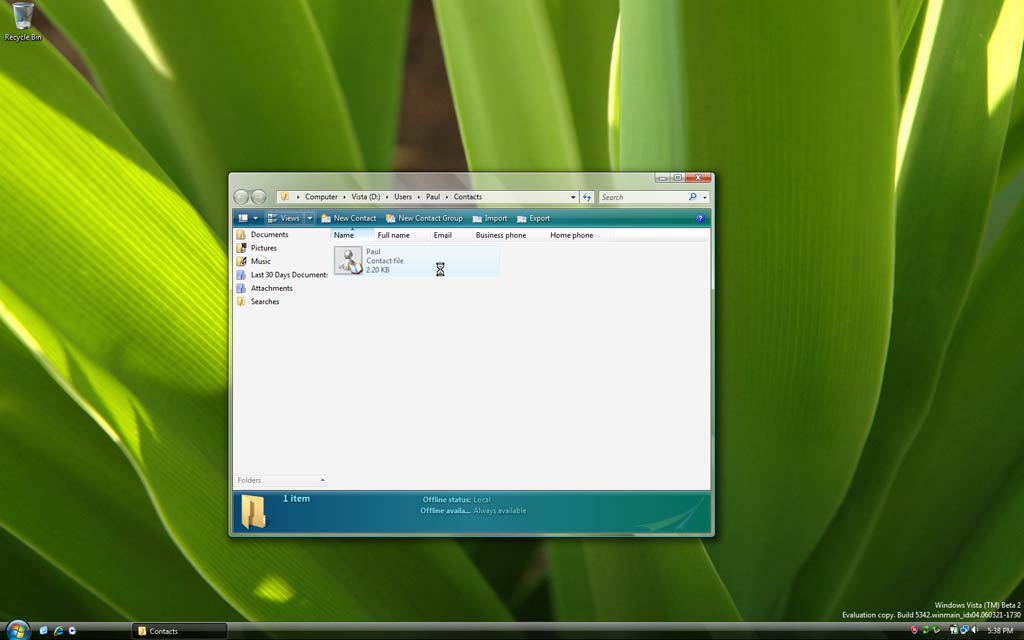Image resolution: width=1024 pixels, height=640 pixels.
Task: Open the Help question mark icon
Action: (x=700, y=218)
